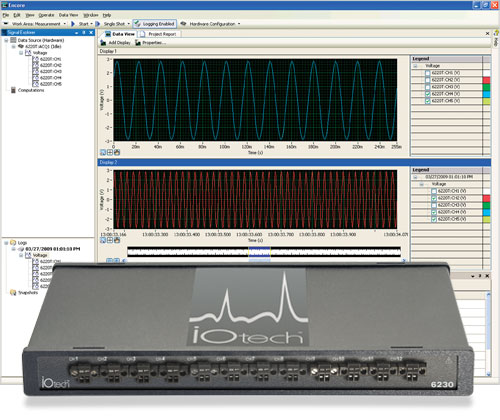Click the highlighted window on overview timeline strip

point(260,252)
